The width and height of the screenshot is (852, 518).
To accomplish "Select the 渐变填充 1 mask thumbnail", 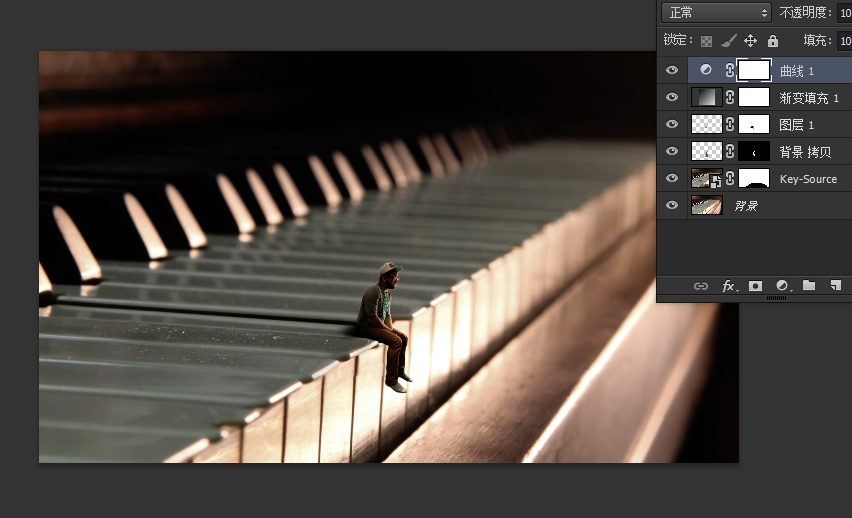I will tap(754, 97).
